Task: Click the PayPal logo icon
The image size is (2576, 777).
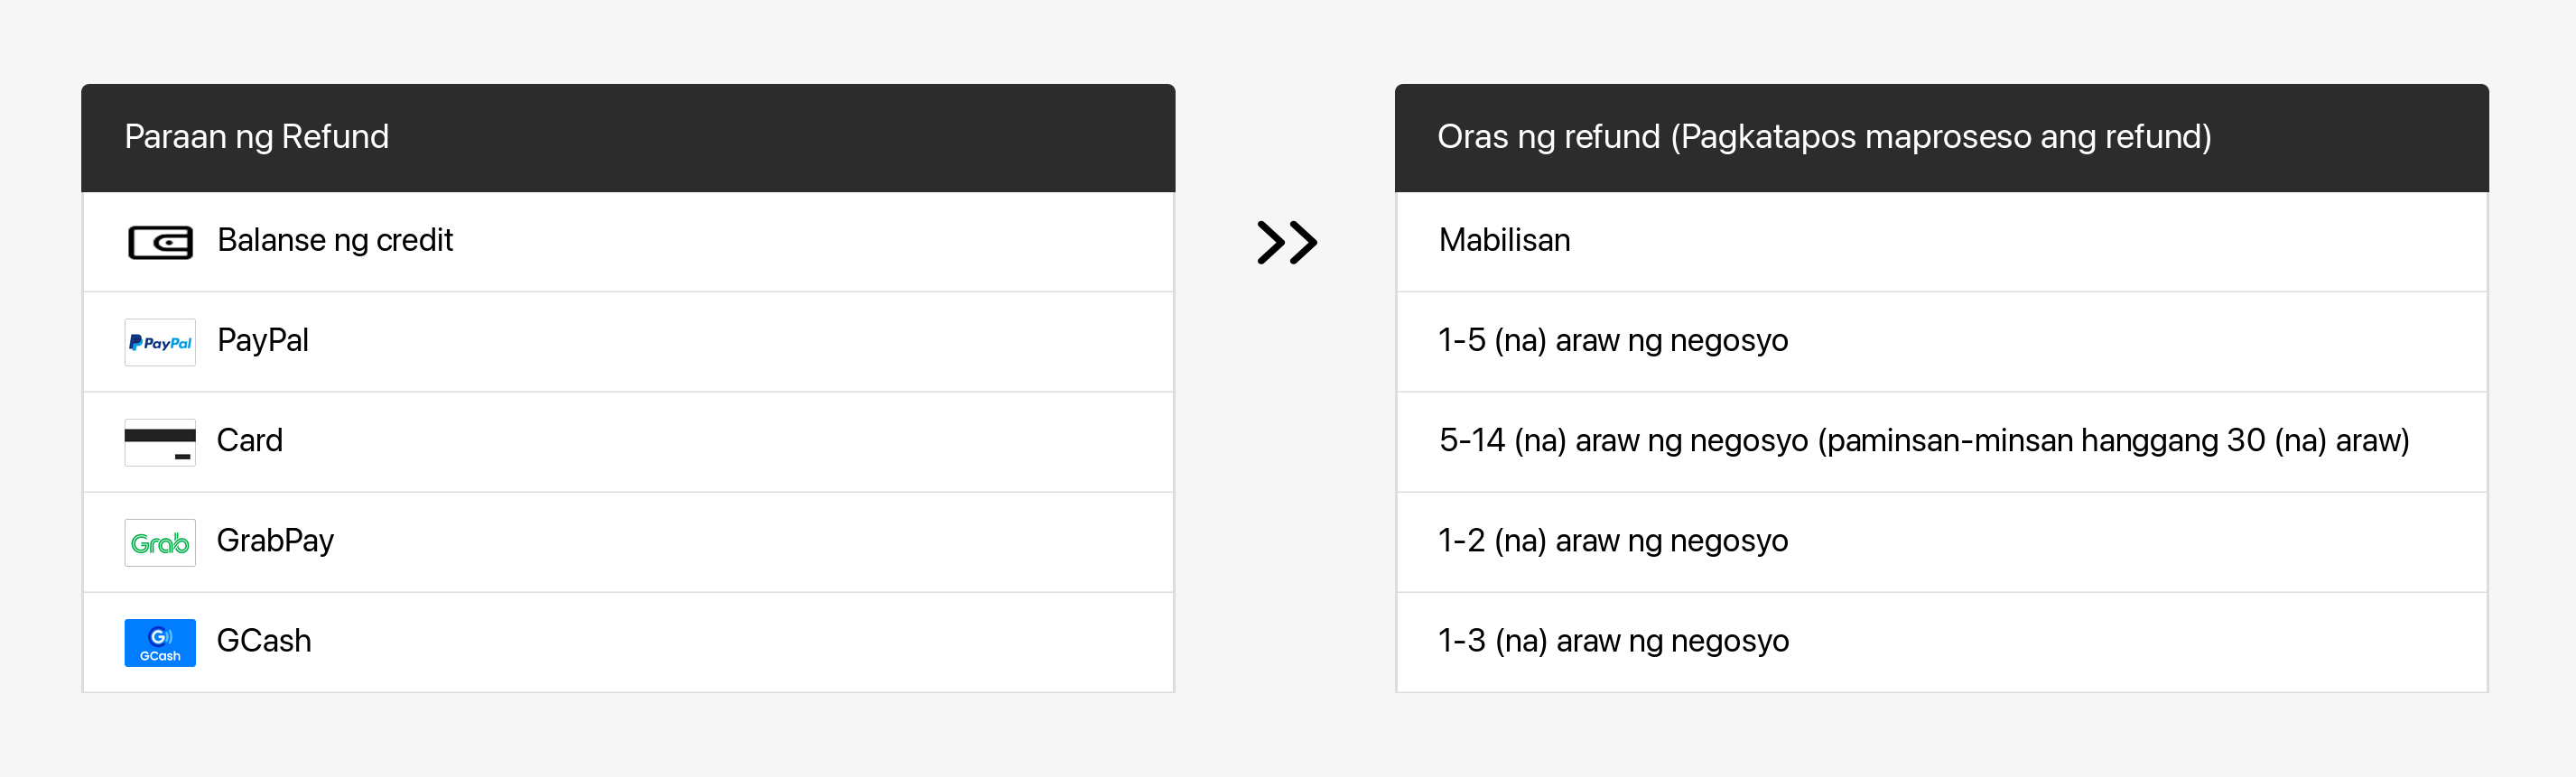Action: (x=160, y=342)
